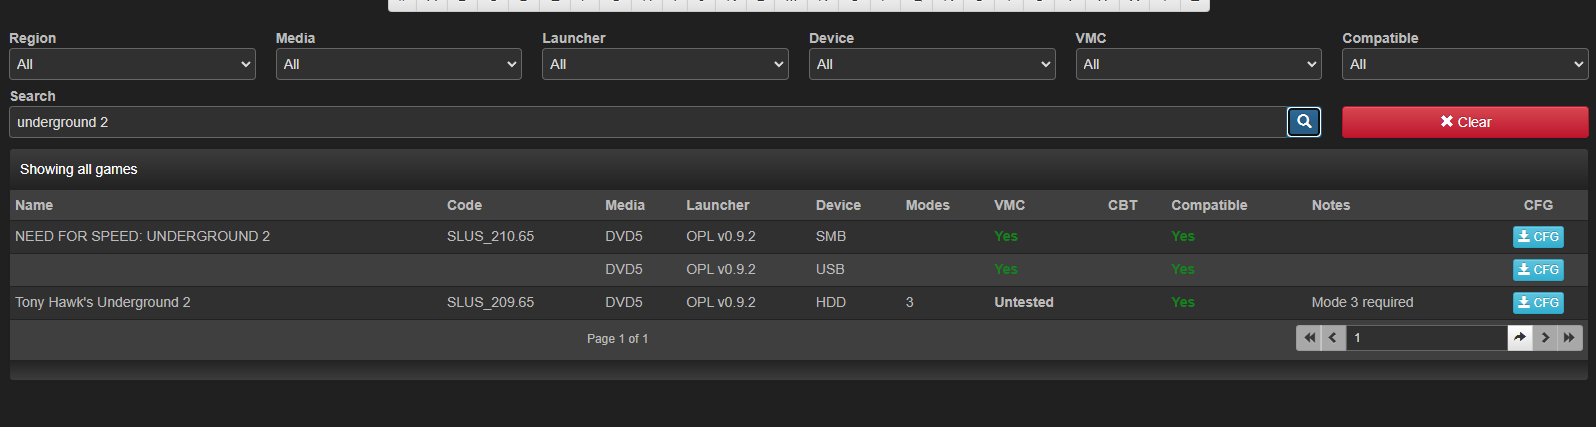Click the CFG column header

click(x=1538, y=205)
